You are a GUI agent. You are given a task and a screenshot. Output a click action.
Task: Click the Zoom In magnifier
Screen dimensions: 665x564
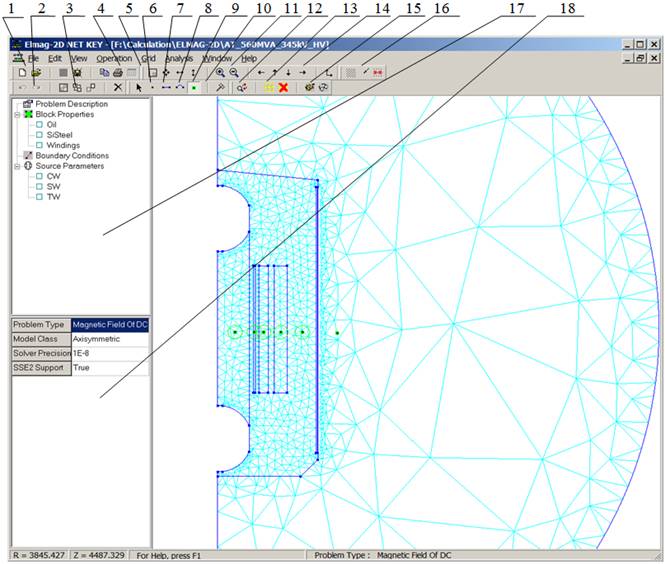(220, 73)
